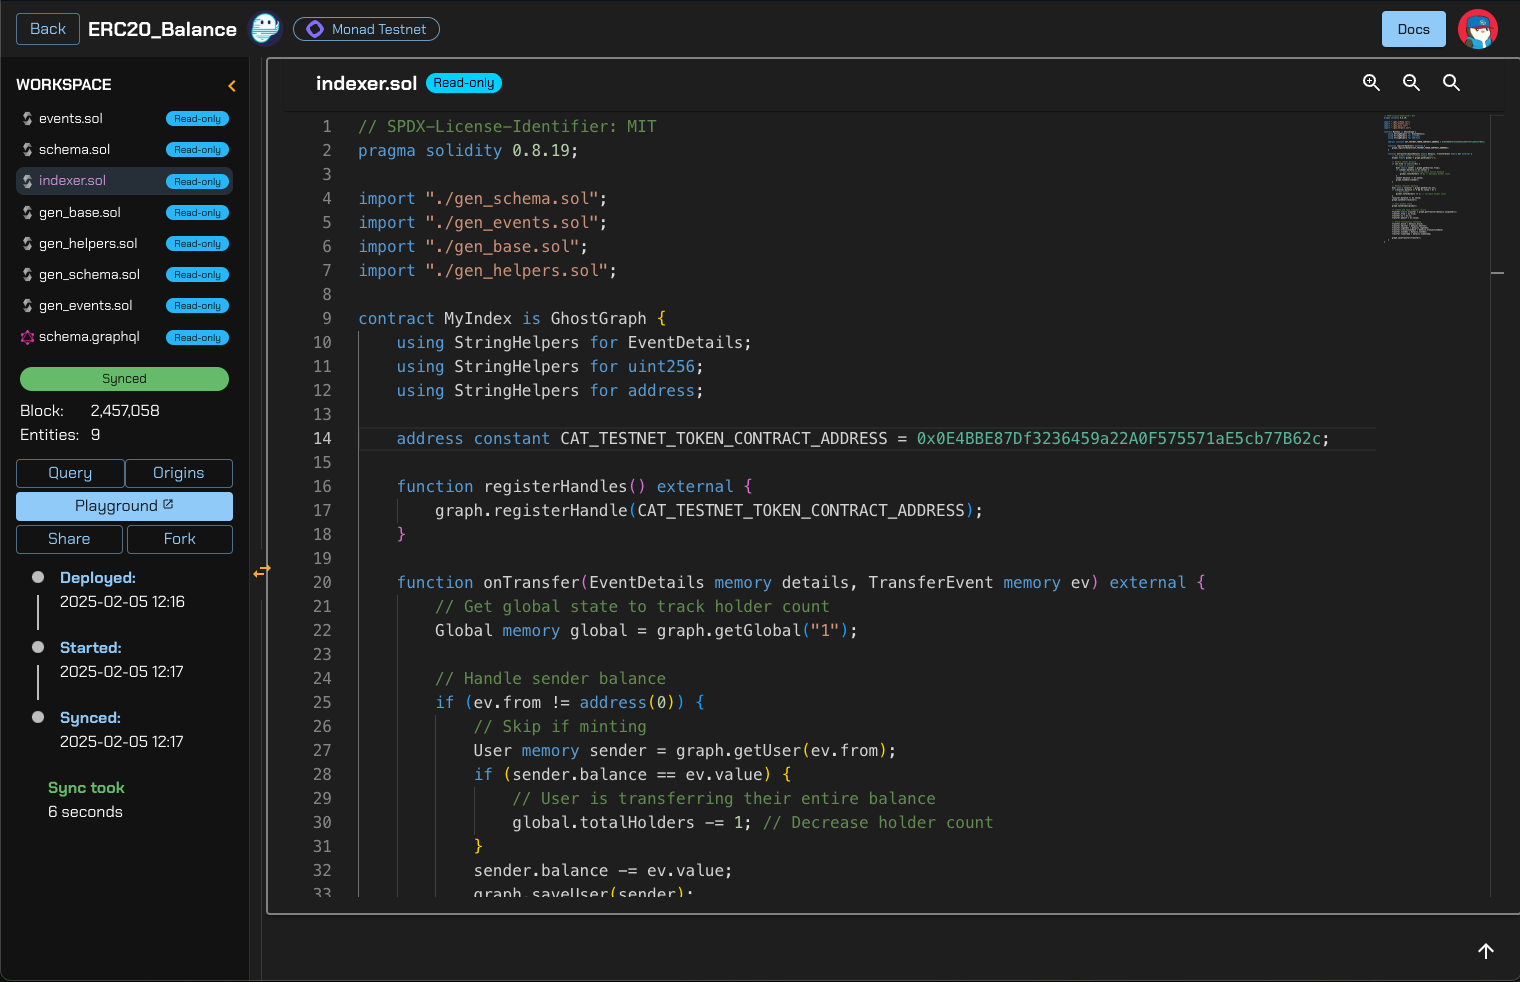Open the code search magnifier icon
The height and width of the screenshot is (982, 1520).
pyautogui.click(x=1451, y=83)
